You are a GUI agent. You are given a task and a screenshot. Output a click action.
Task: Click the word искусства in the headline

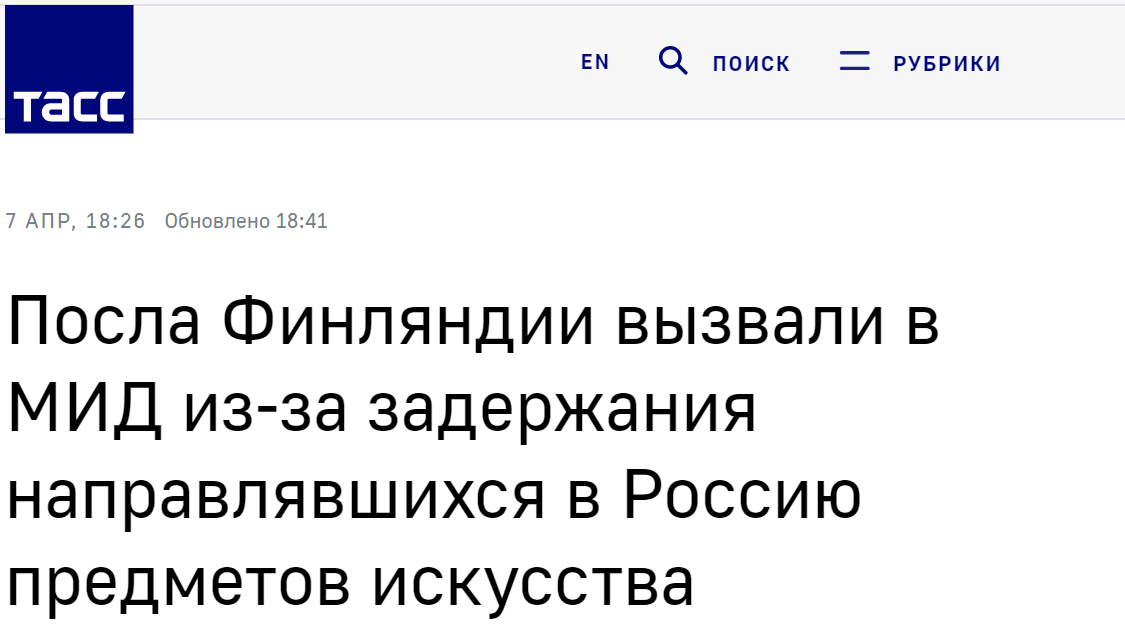tap(532, 584)
